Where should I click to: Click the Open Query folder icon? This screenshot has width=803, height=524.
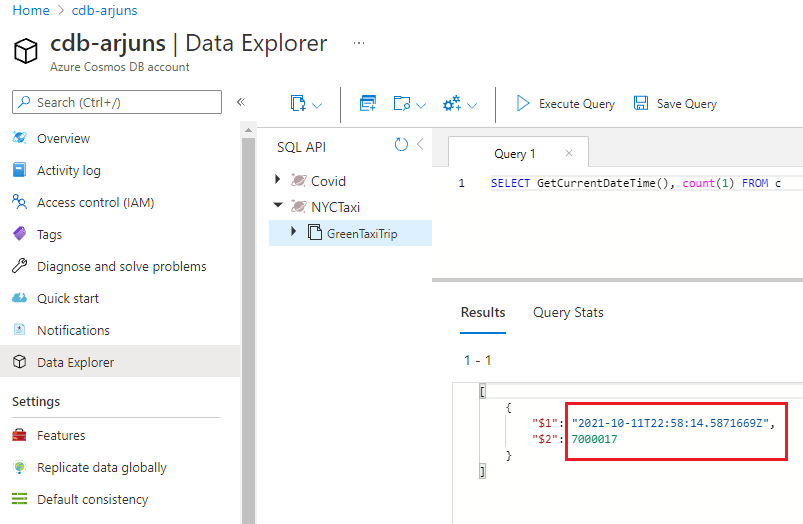coord(402,104)
